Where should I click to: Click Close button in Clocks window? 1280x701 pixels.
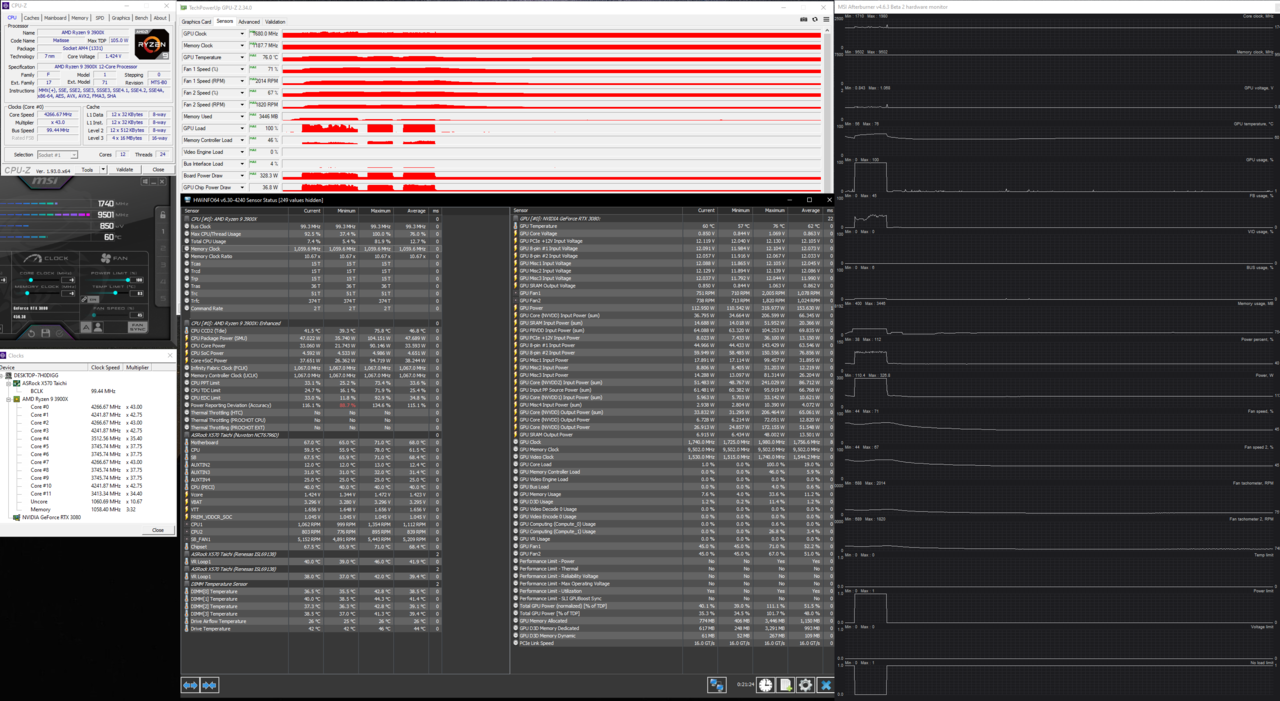click(x=158, y=530)
